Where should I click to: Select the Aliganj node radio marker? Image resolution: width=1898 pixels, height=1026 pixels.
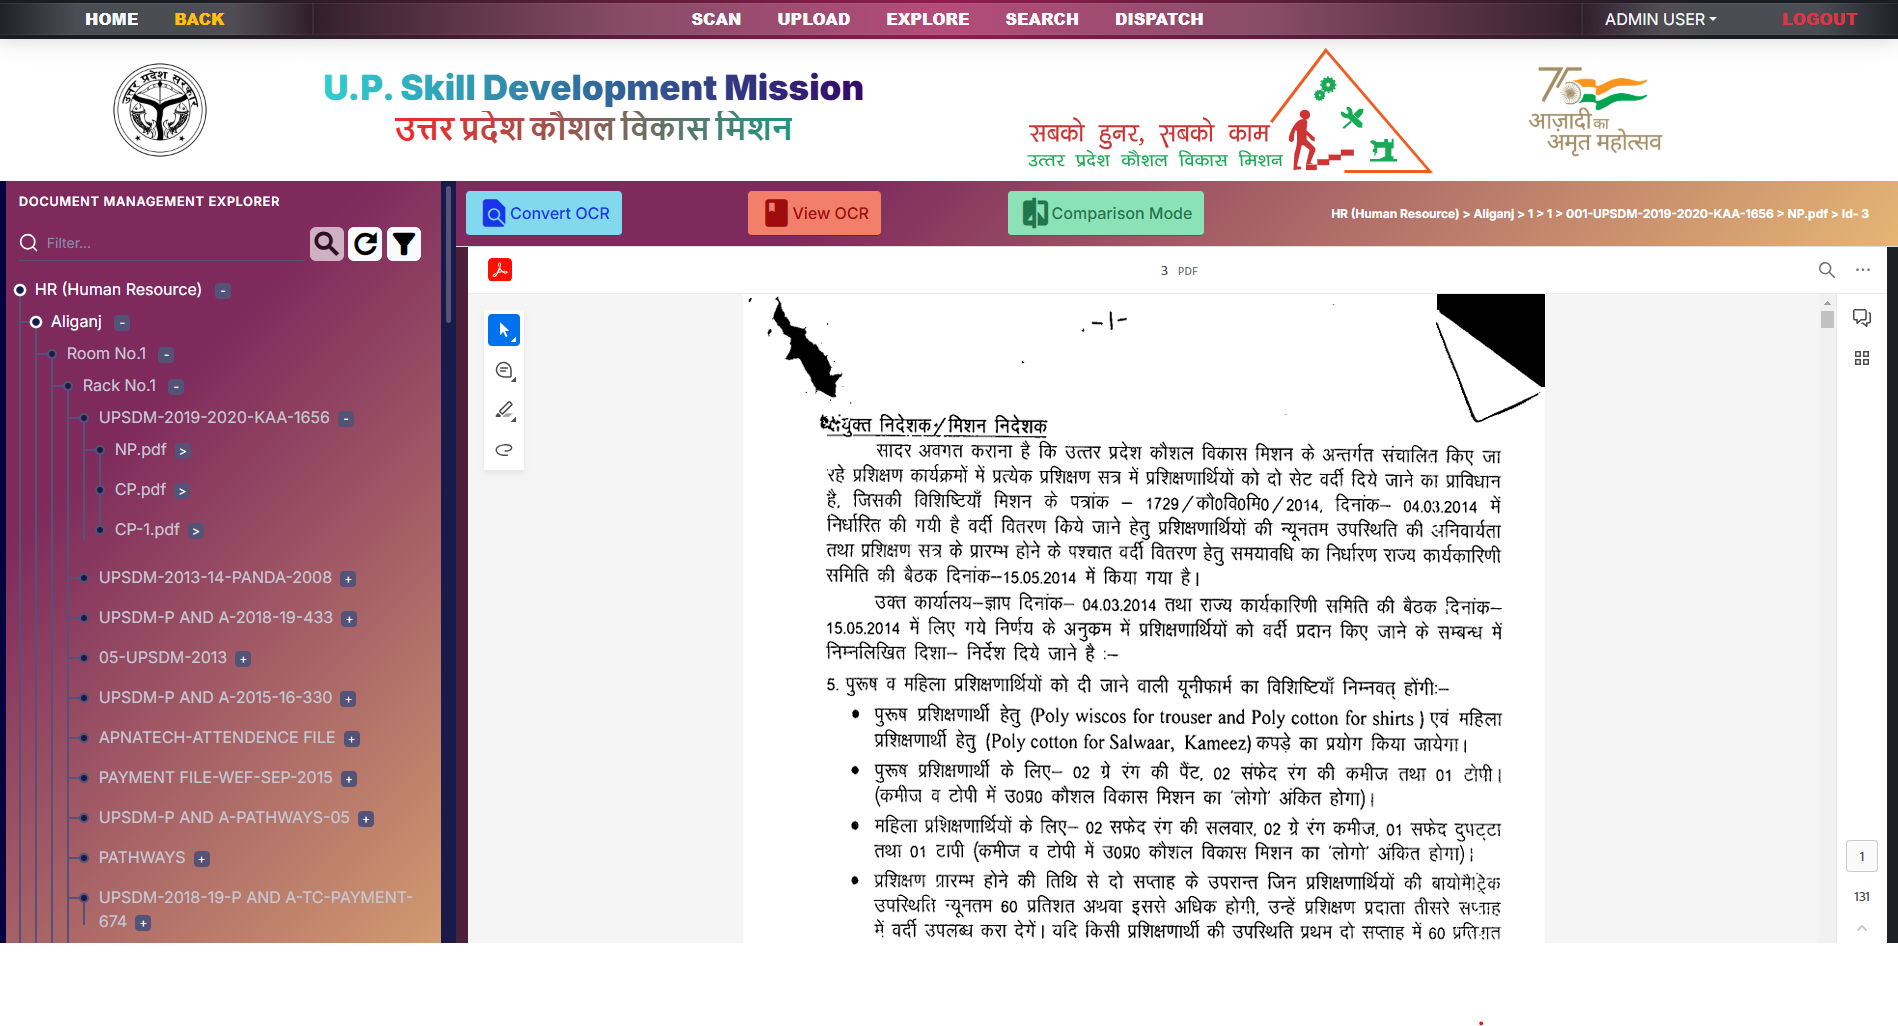coord(36,322)
